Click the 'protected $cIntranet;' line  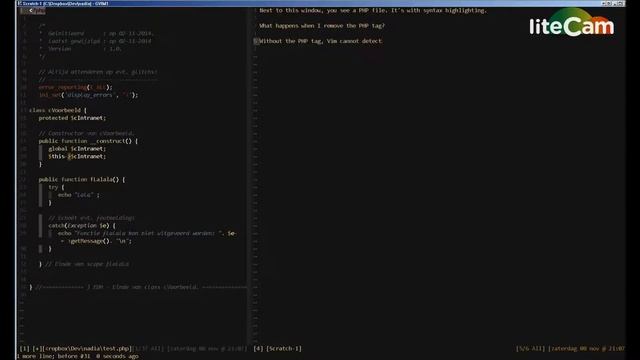[x=72, y=118]
